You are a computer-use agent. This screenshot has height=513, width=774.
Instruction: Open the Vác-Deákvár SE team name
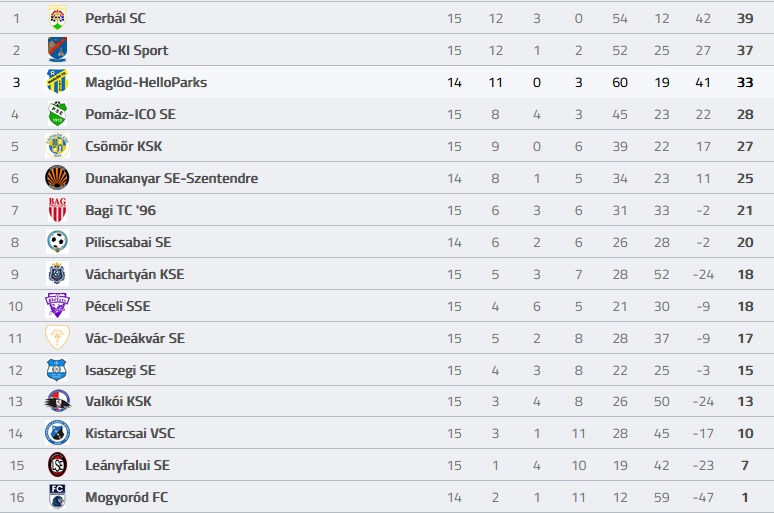135,338
